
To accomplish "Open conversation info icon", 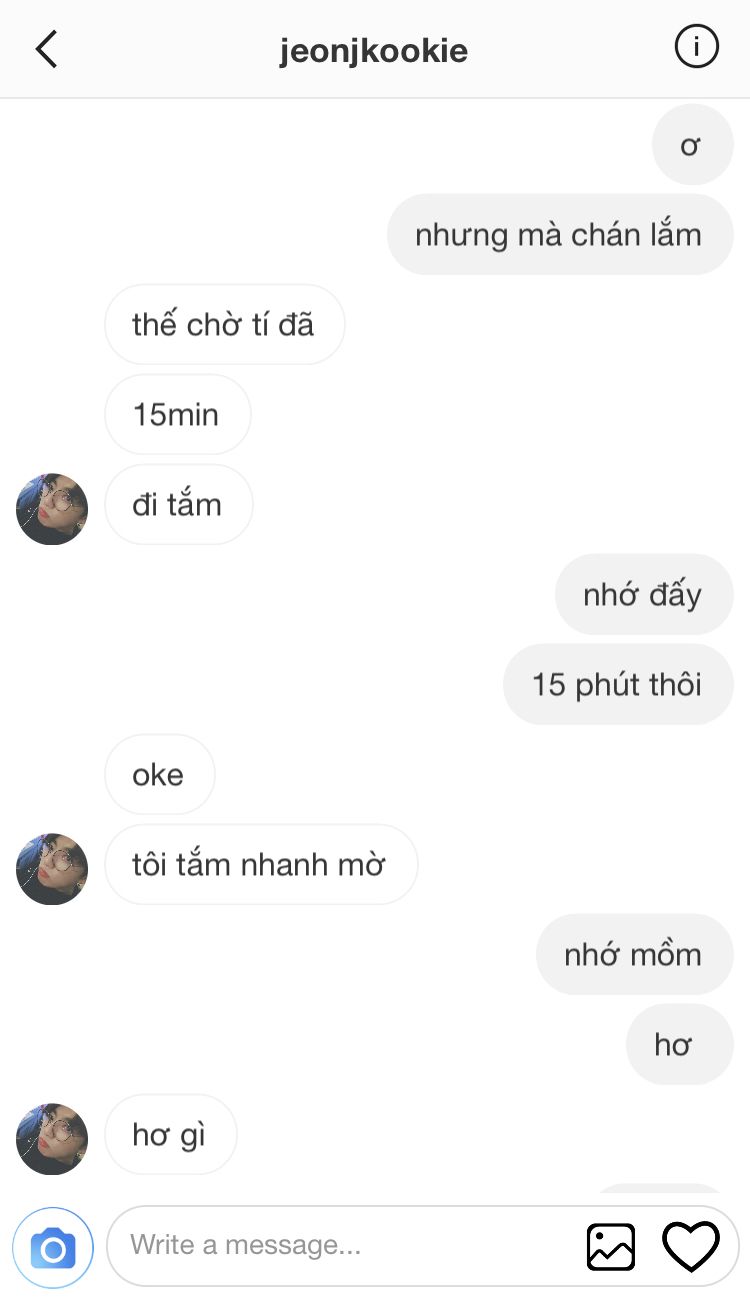I will [x=697, y=47].
